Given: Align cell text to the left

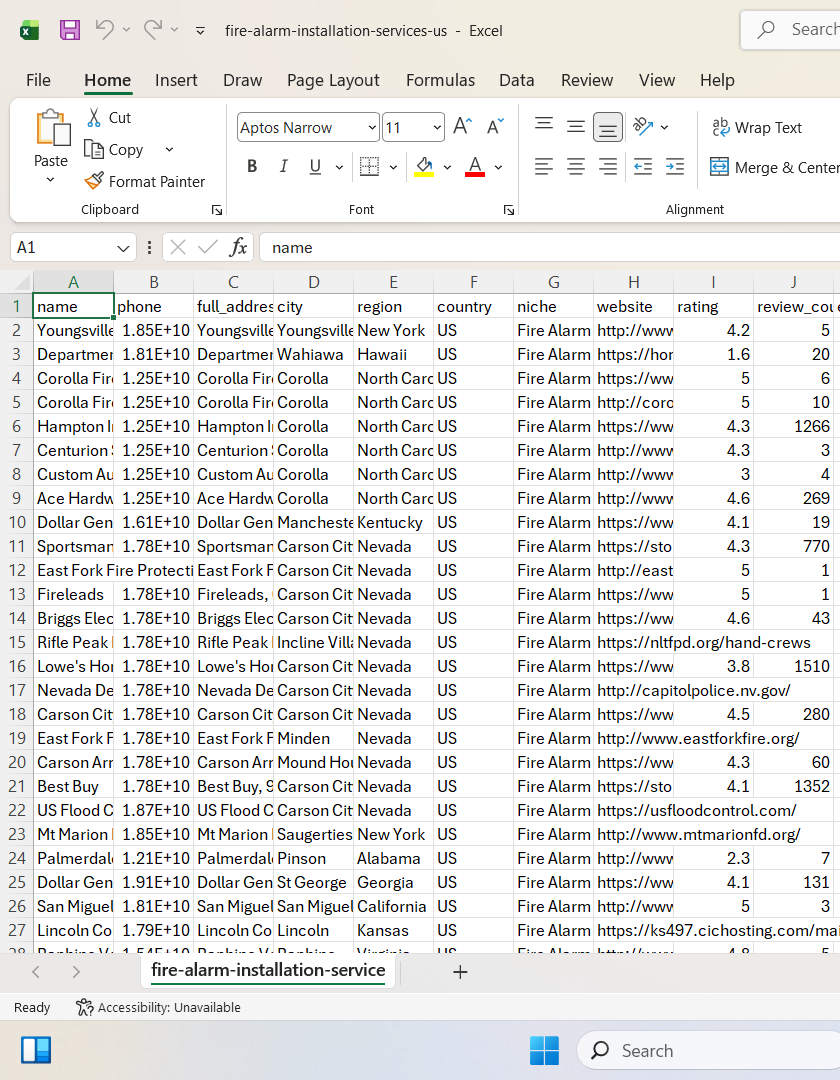Looking at the screenshot, I should pos(544,166).
